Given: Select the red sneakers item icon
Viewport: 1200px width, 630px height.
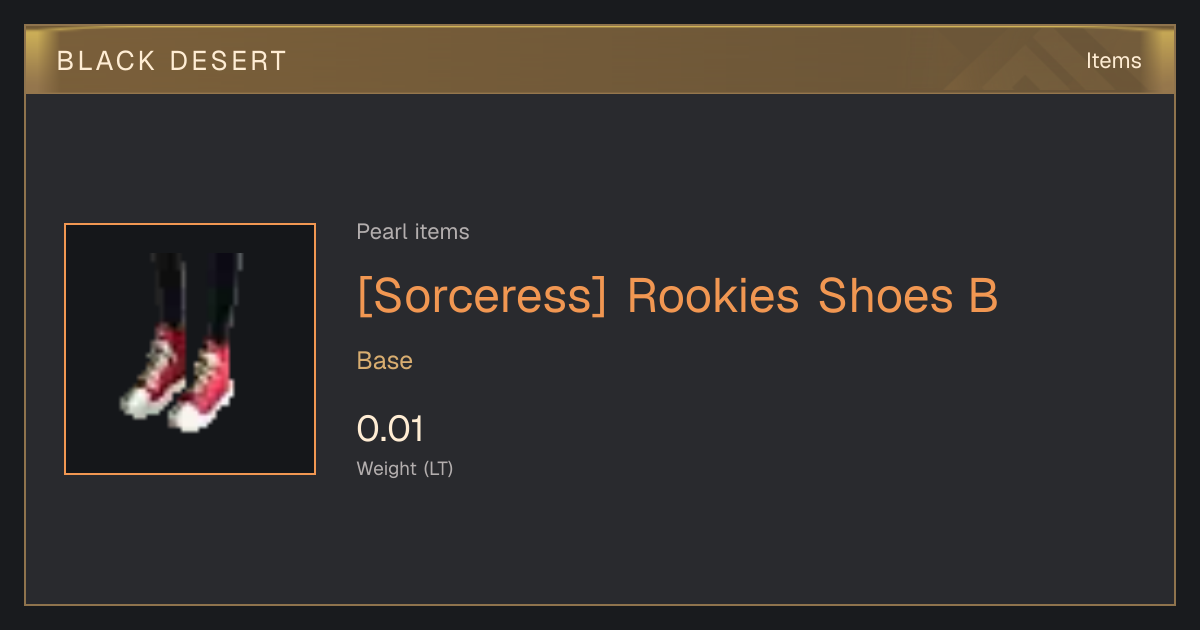Looking at the screenshot, I should tap(190, 349).
